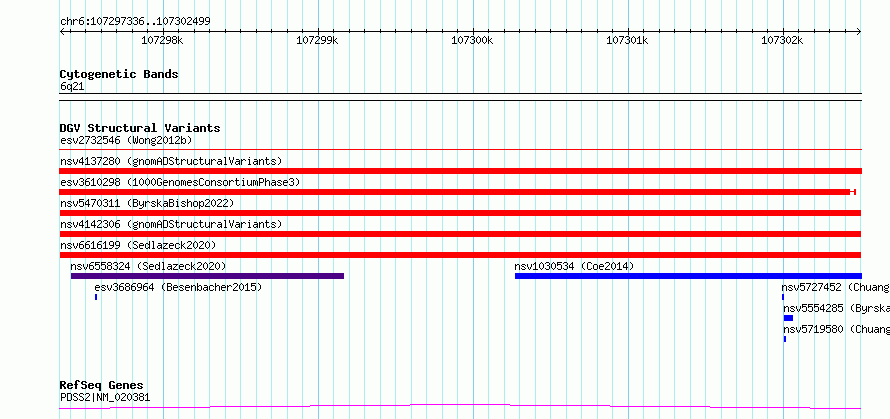The width and height of the screenshot is (890, 419).
Task: Open nsv6616199 (Sedlazeck2020) label
Action: click(138, 245)
